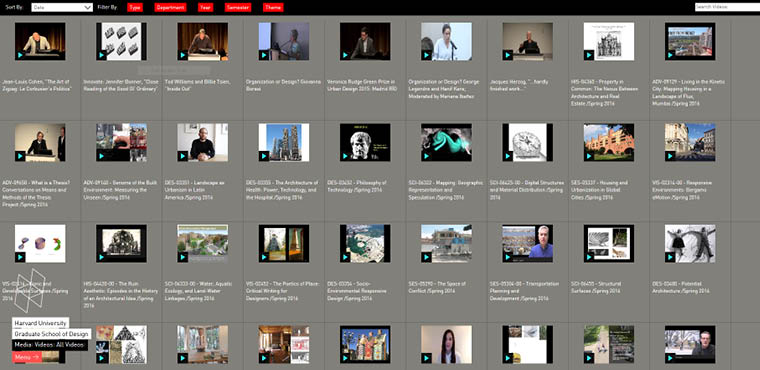
Task: Filter videos by Theme
Action: pos(273,7)
